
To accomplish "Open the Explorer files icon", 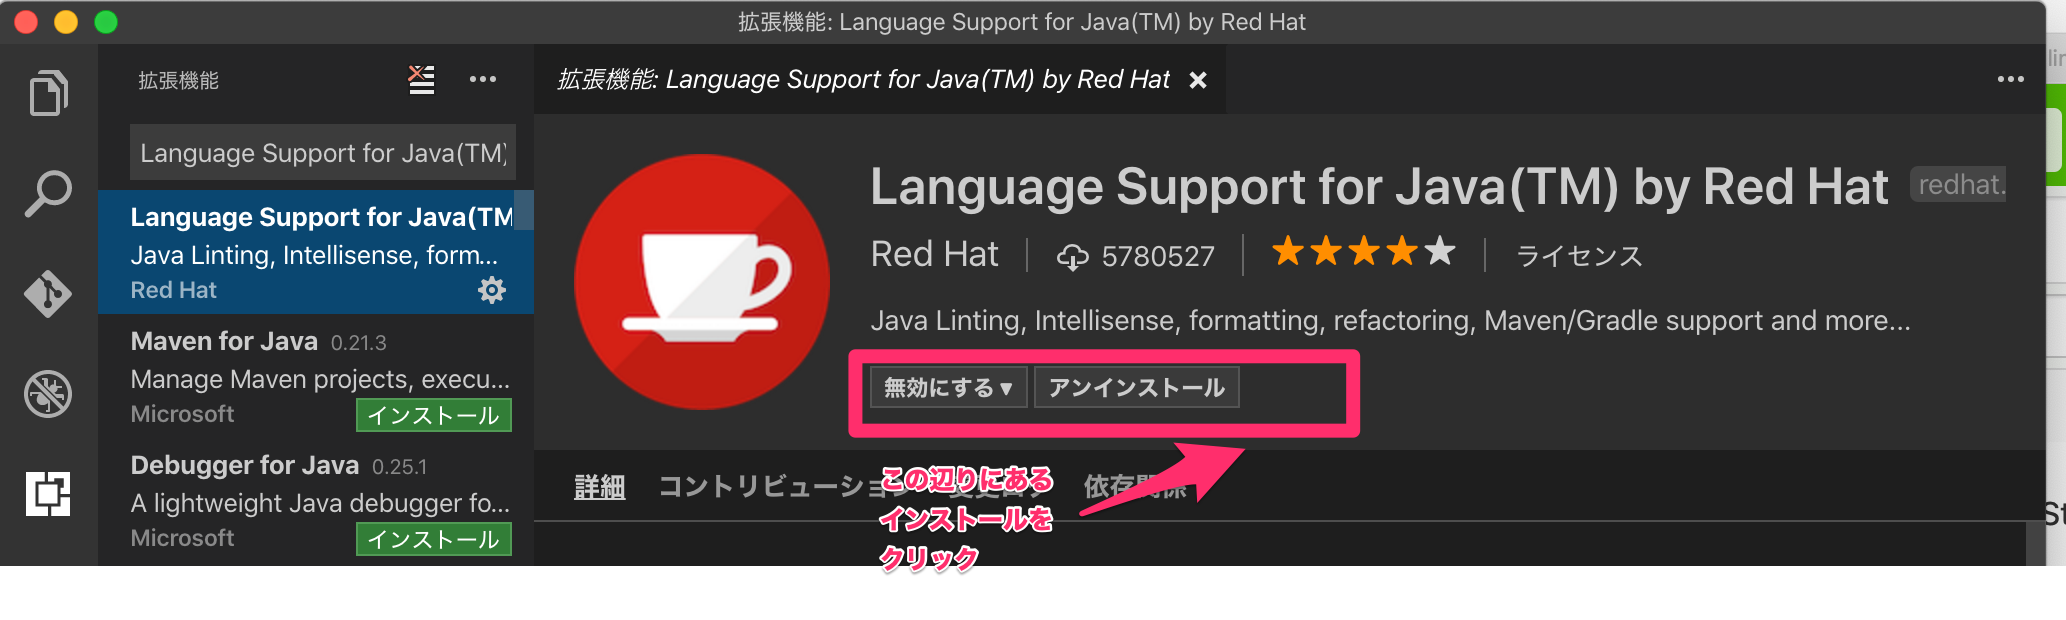I will [x=48, y=93].
